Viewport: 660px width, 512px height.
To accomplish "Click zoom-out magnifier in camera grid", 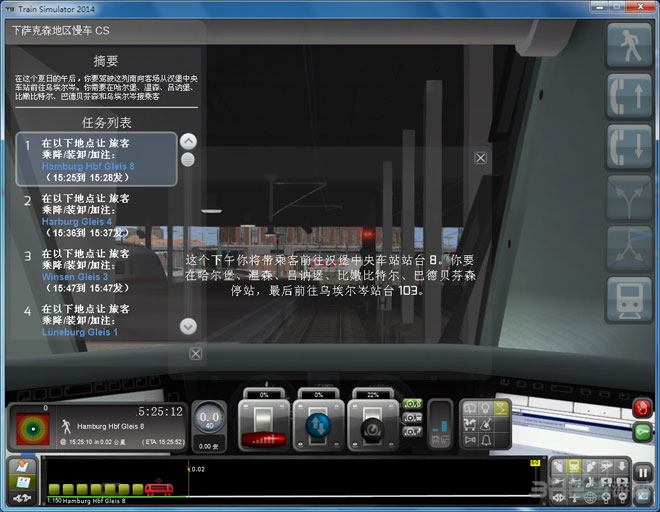I will (x=623, y=498).
